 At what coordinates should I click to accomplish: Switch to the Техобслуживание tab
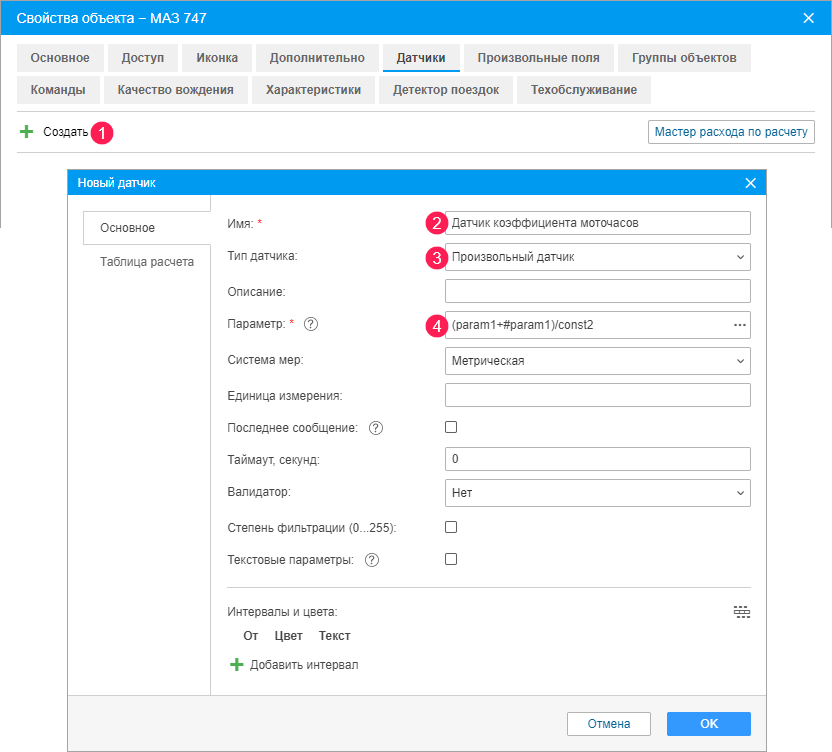584,90
